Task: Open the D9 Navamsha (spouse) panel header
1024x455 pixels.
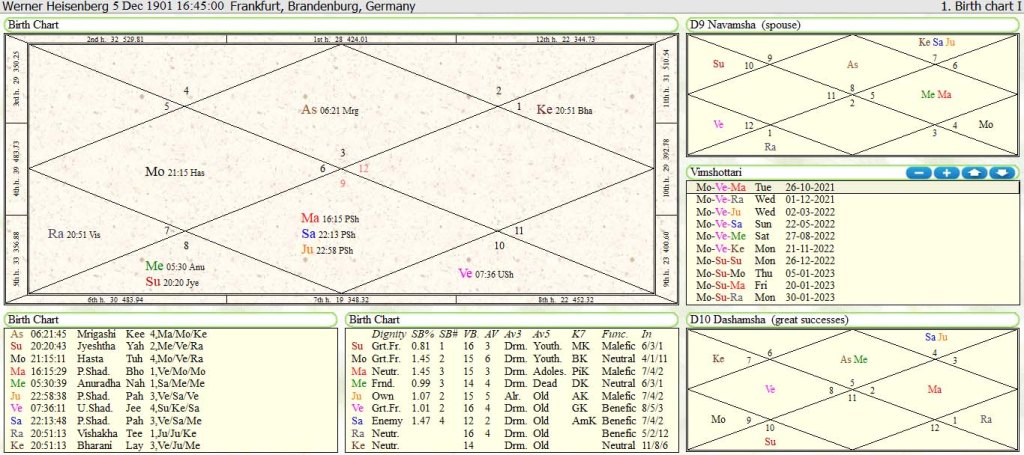Action: click(x=746, y=24)
